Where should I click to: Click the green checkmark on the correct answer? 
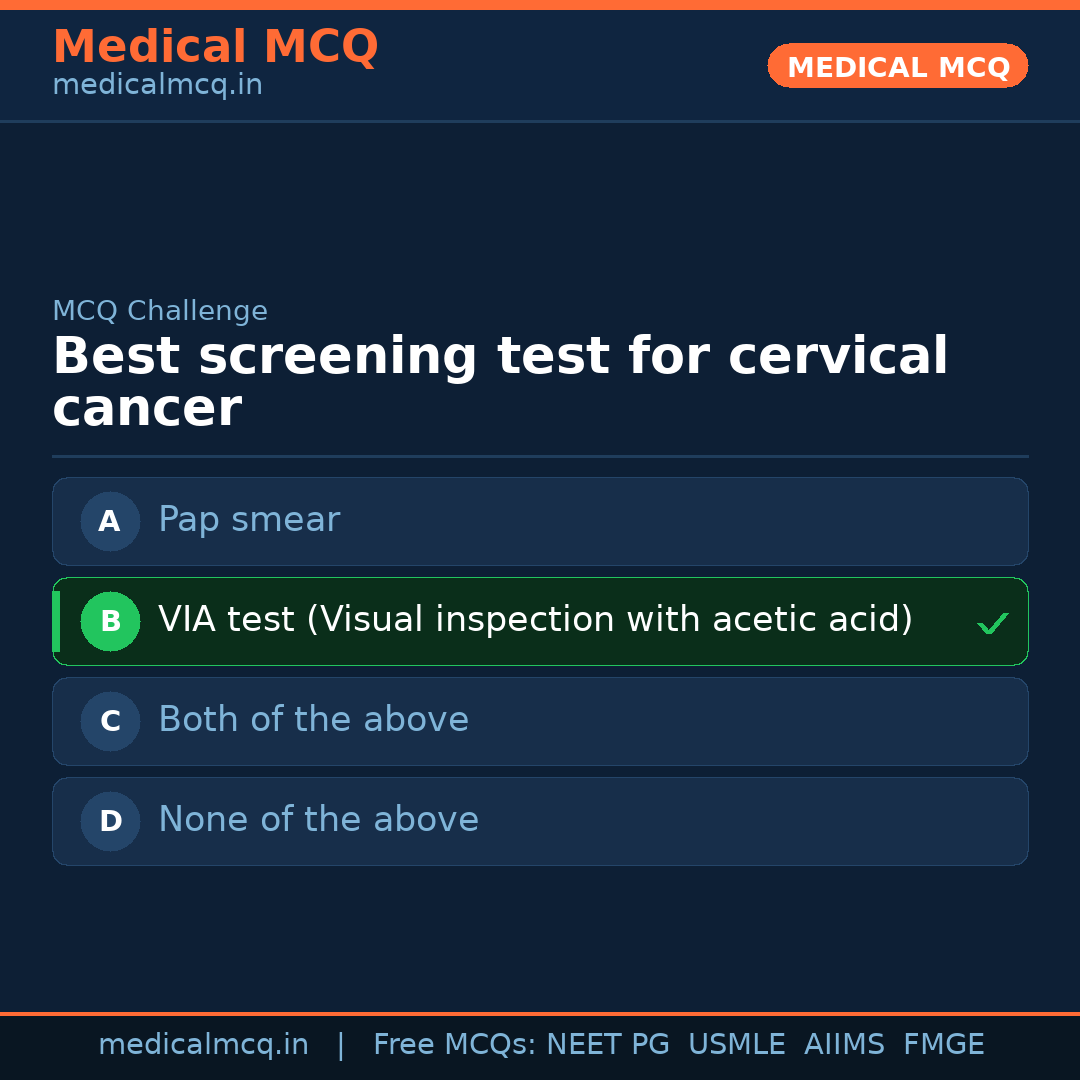[993, 622]
